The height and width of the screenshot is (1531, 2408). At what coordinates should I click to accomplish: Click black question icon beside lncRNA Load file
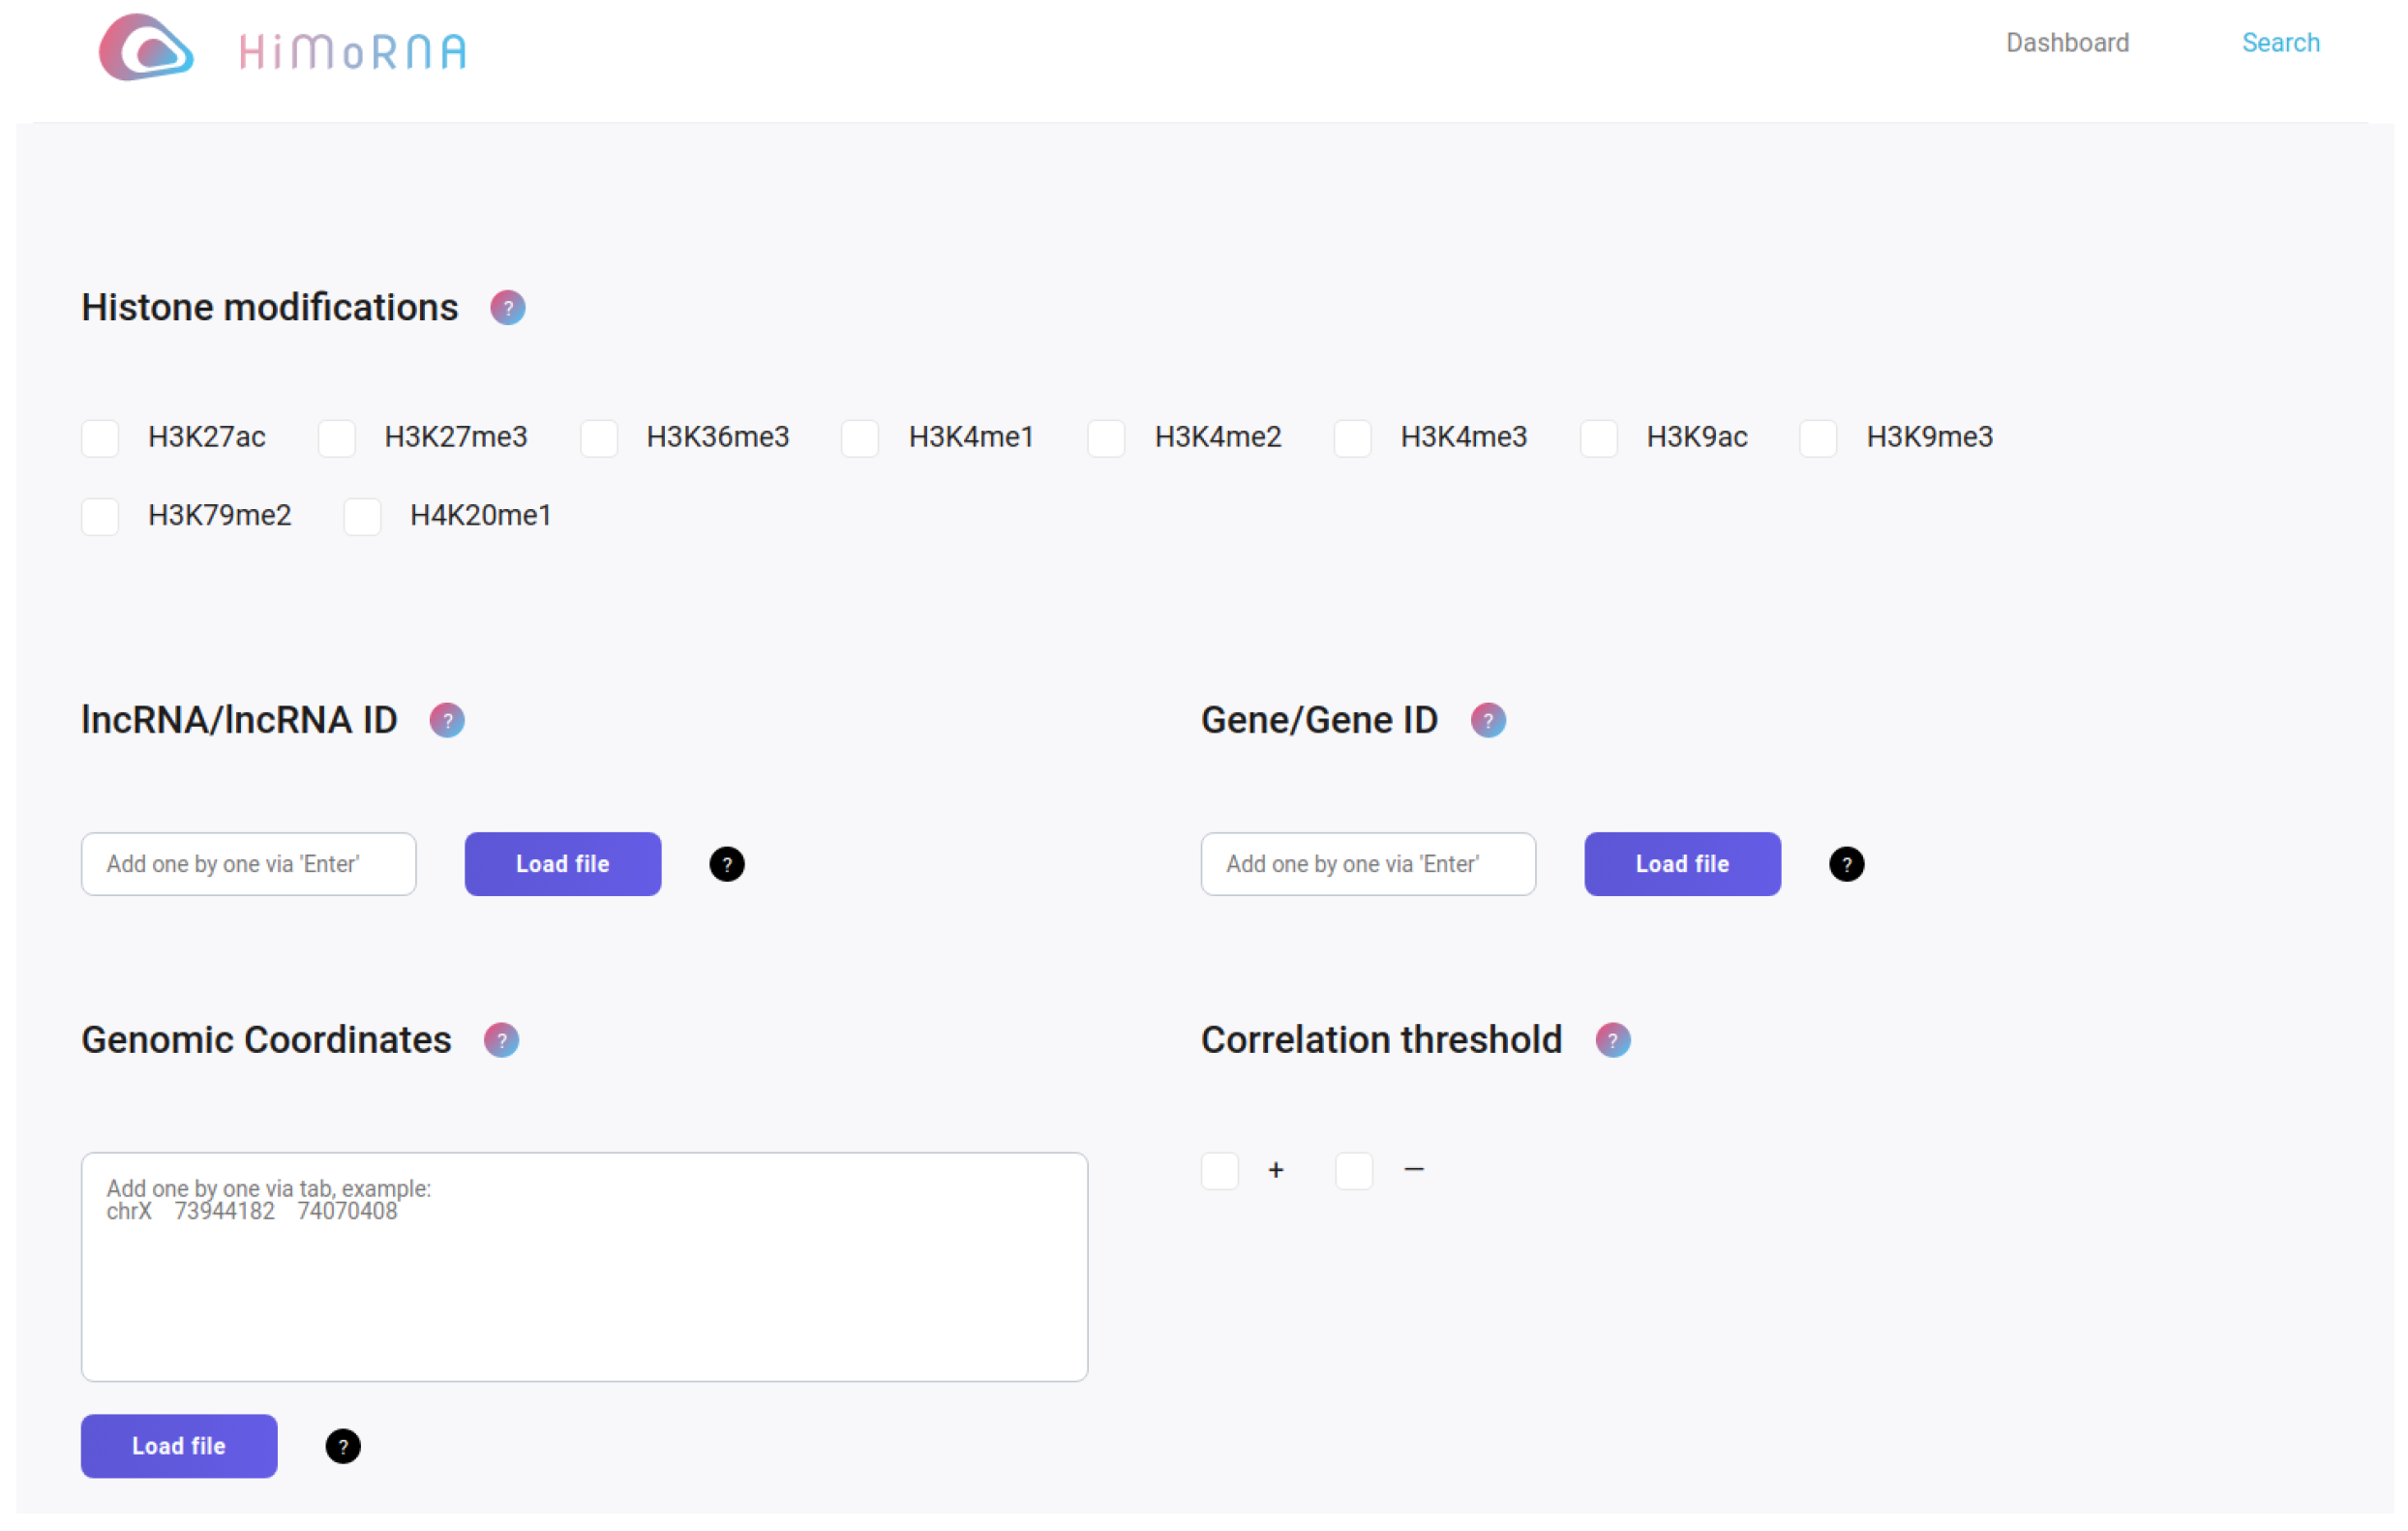click(x=726, y=864)
